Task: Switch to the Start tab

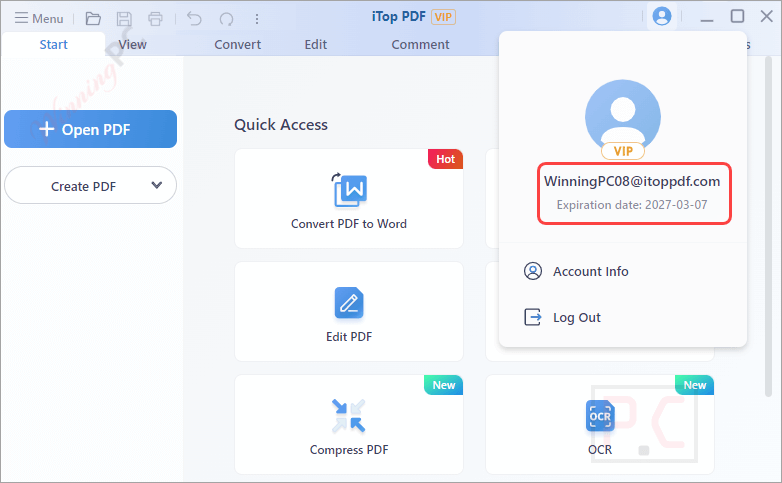Action: pos(53,44)
